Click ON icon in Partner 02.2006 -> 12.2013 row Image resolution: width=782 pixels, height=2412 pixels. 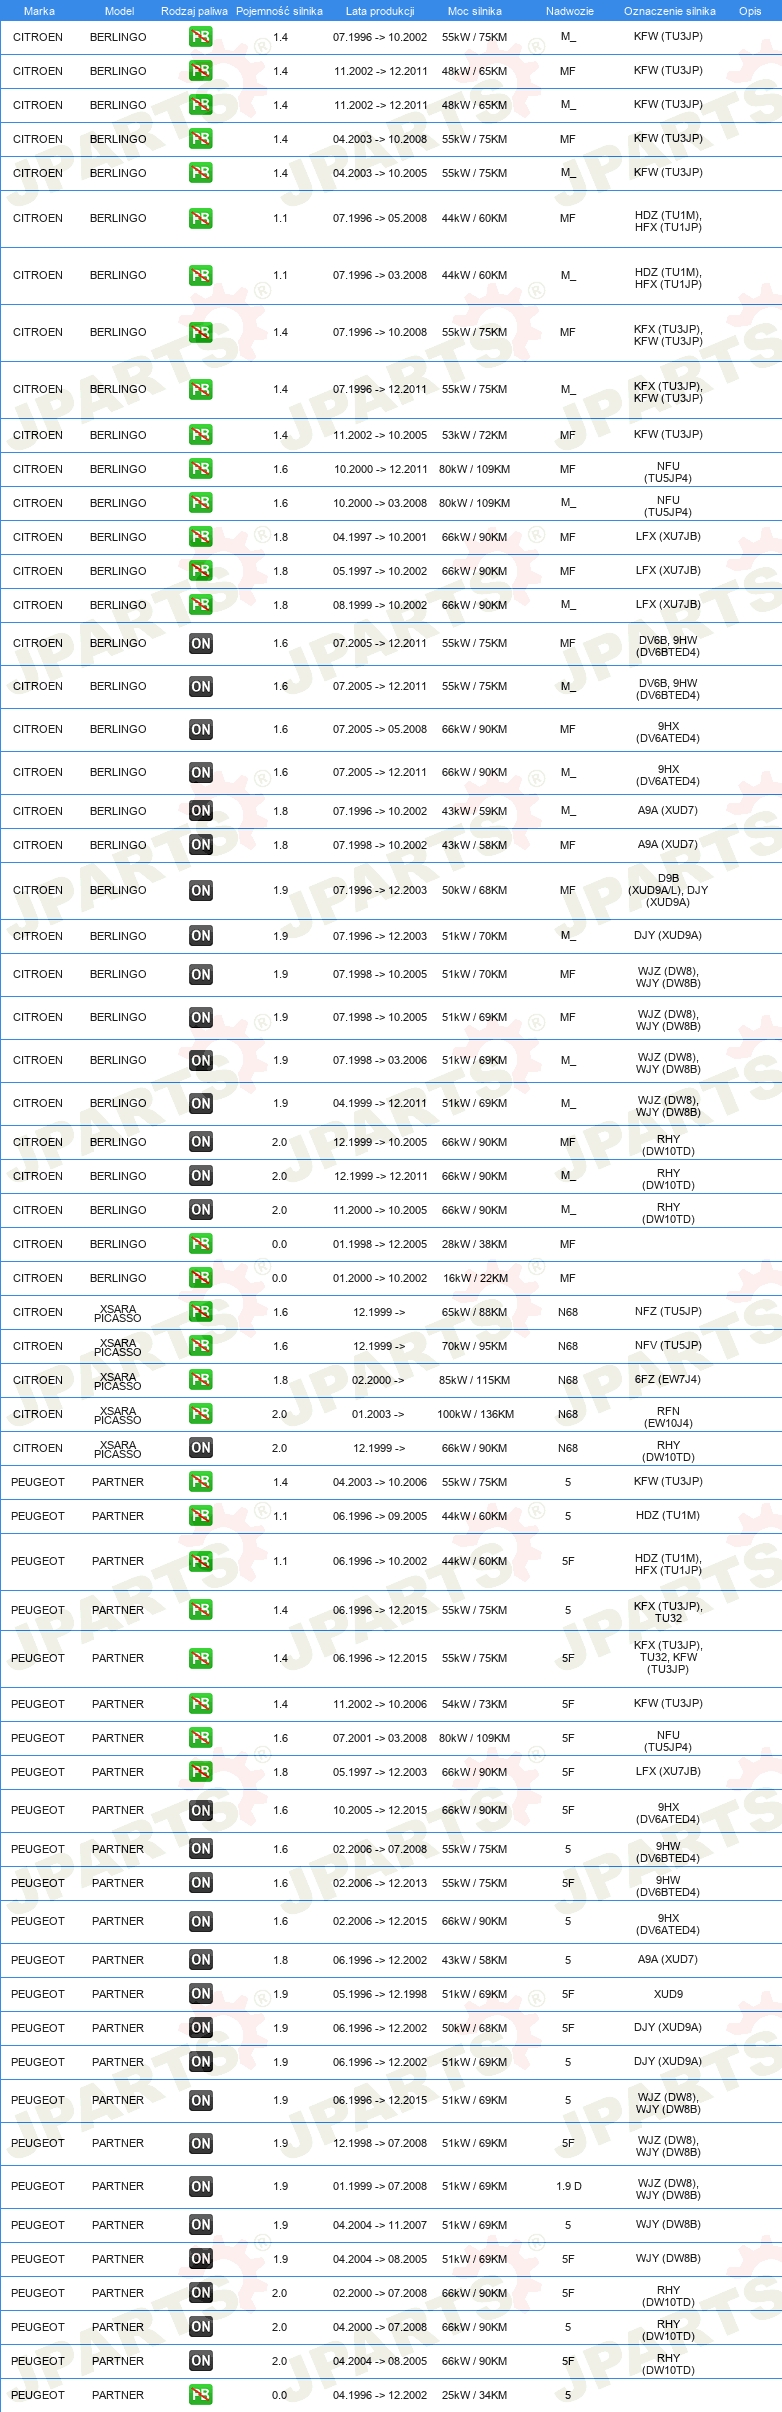pos(201,1883)
